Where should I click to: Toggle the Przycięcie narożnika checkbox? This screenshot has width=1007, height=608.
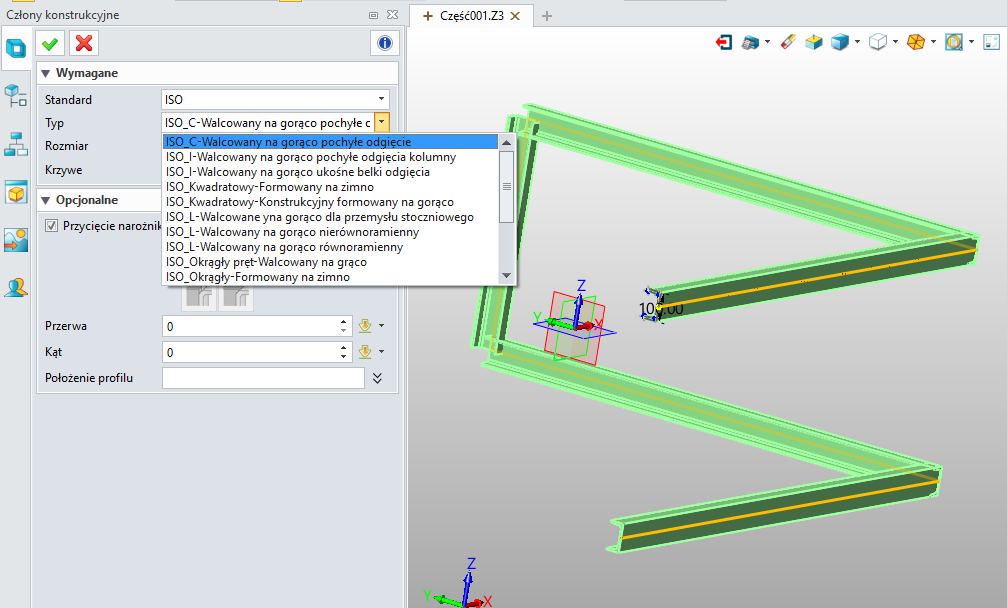tap(51, 226)
